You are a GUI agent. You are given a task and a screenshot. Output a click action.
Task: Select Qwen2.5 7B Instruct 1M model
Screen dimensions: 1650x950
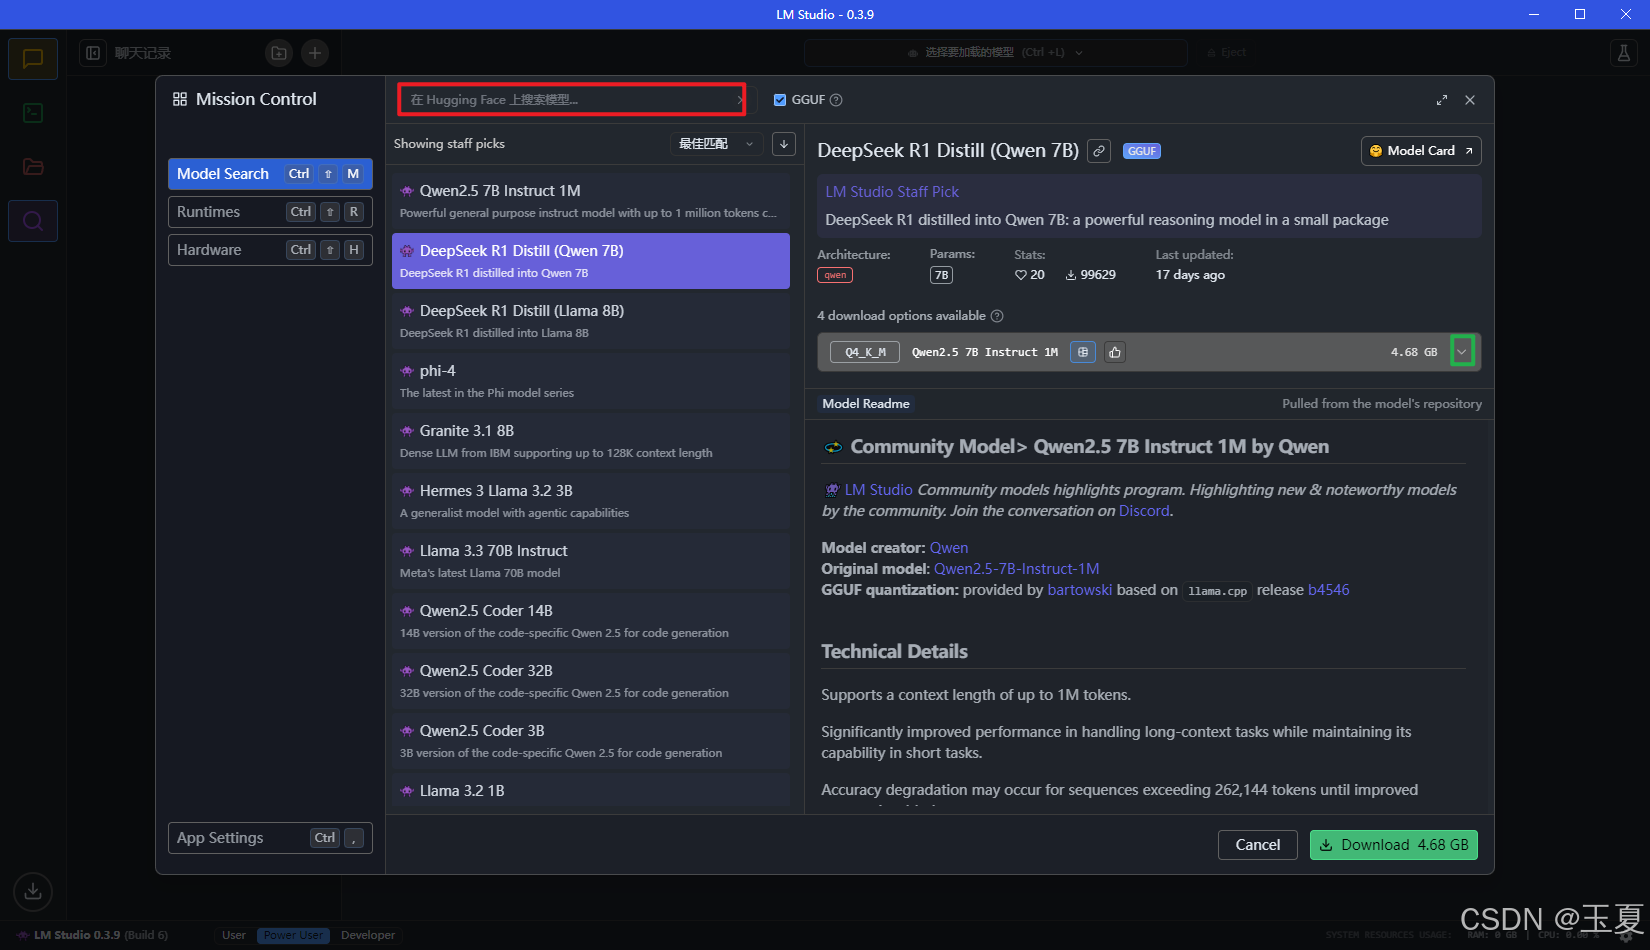point(591,201)
